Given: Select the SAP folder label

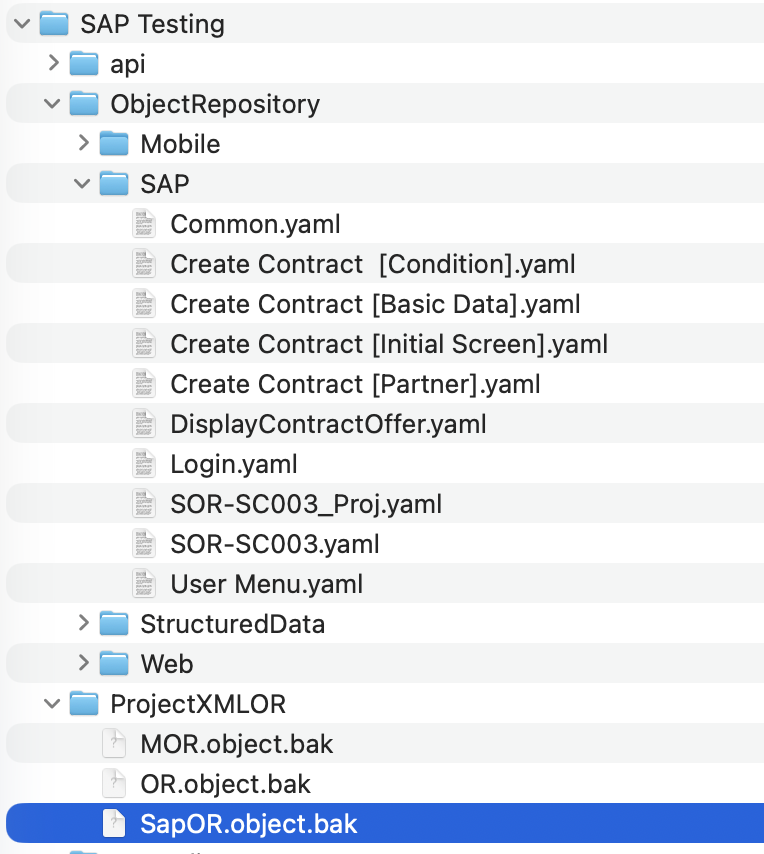Looking at the screenshot, I should pyautogui.click(x=165, y=184).
